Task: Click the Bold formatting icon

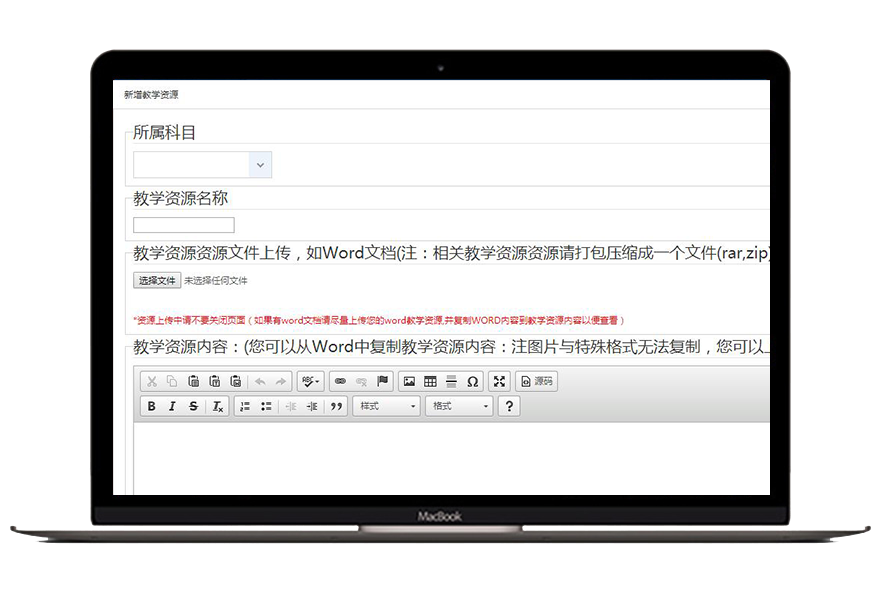Action: coord(152,407)
